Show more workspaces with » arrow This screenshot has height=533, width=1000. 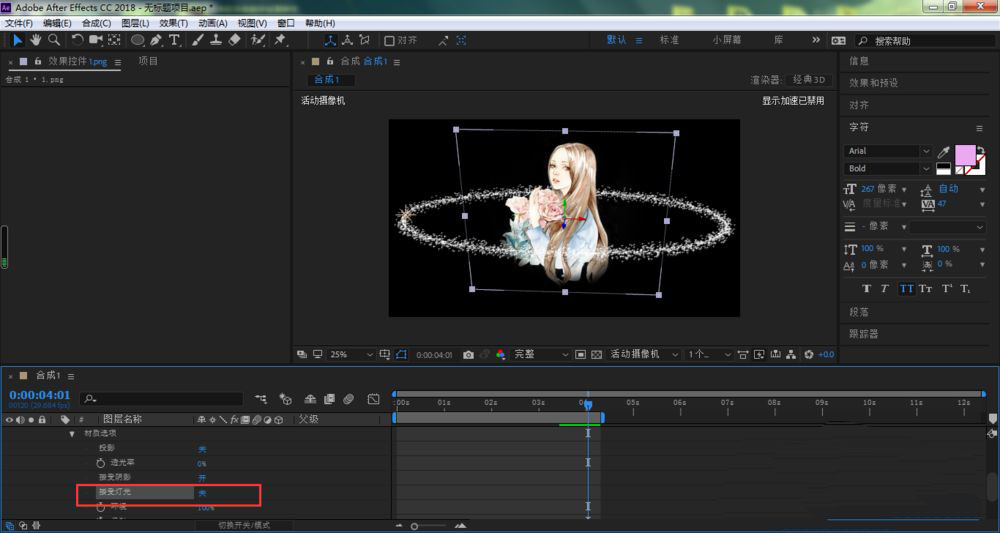coord(816,40)
